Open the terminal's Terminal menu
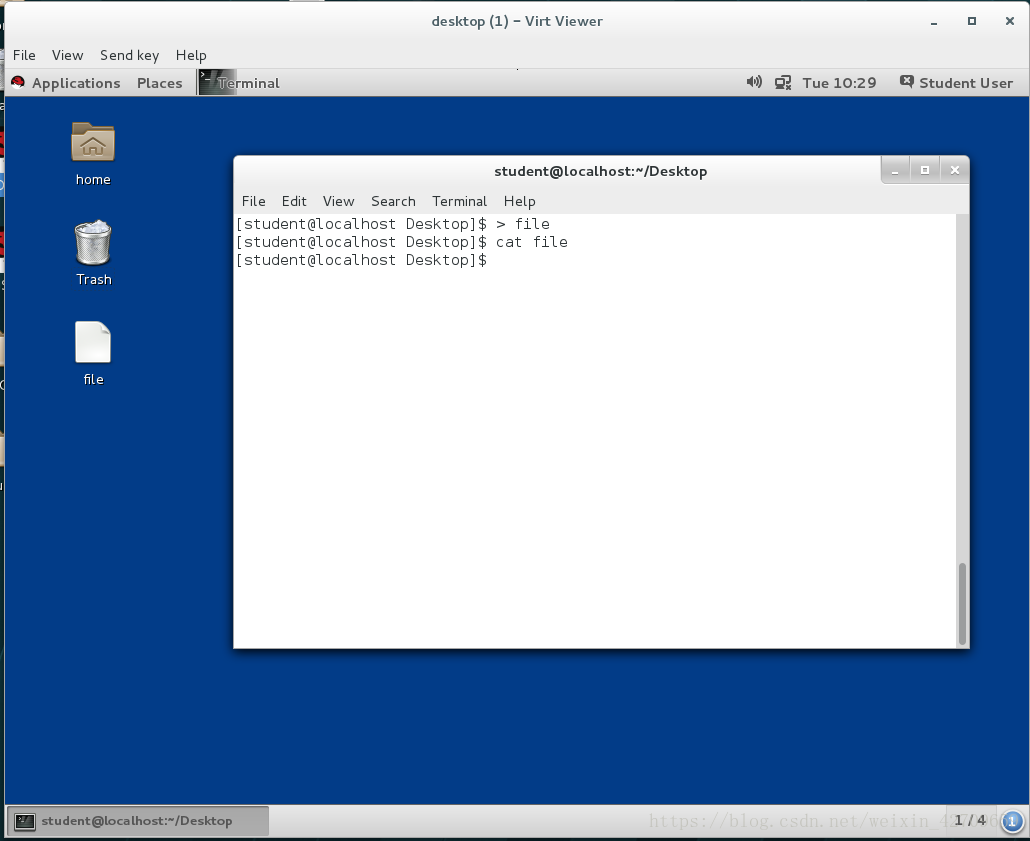The width and height of the screenshot is (1030, 841). pos(459,201)
